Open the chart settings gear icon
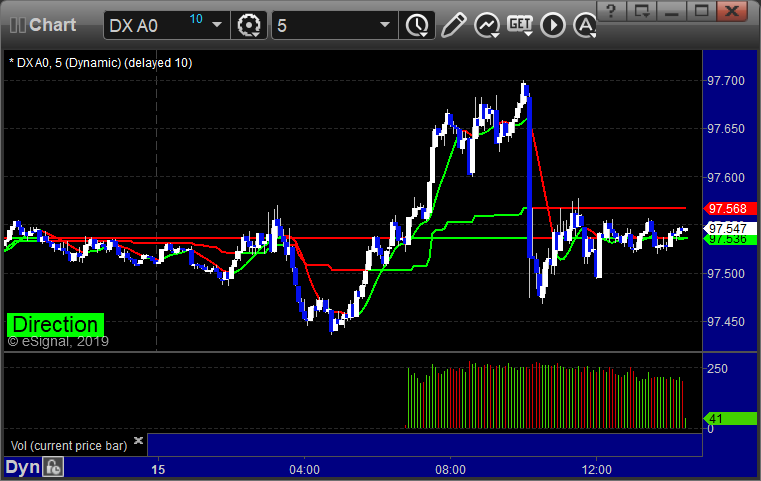 click(x=249, y=25)
